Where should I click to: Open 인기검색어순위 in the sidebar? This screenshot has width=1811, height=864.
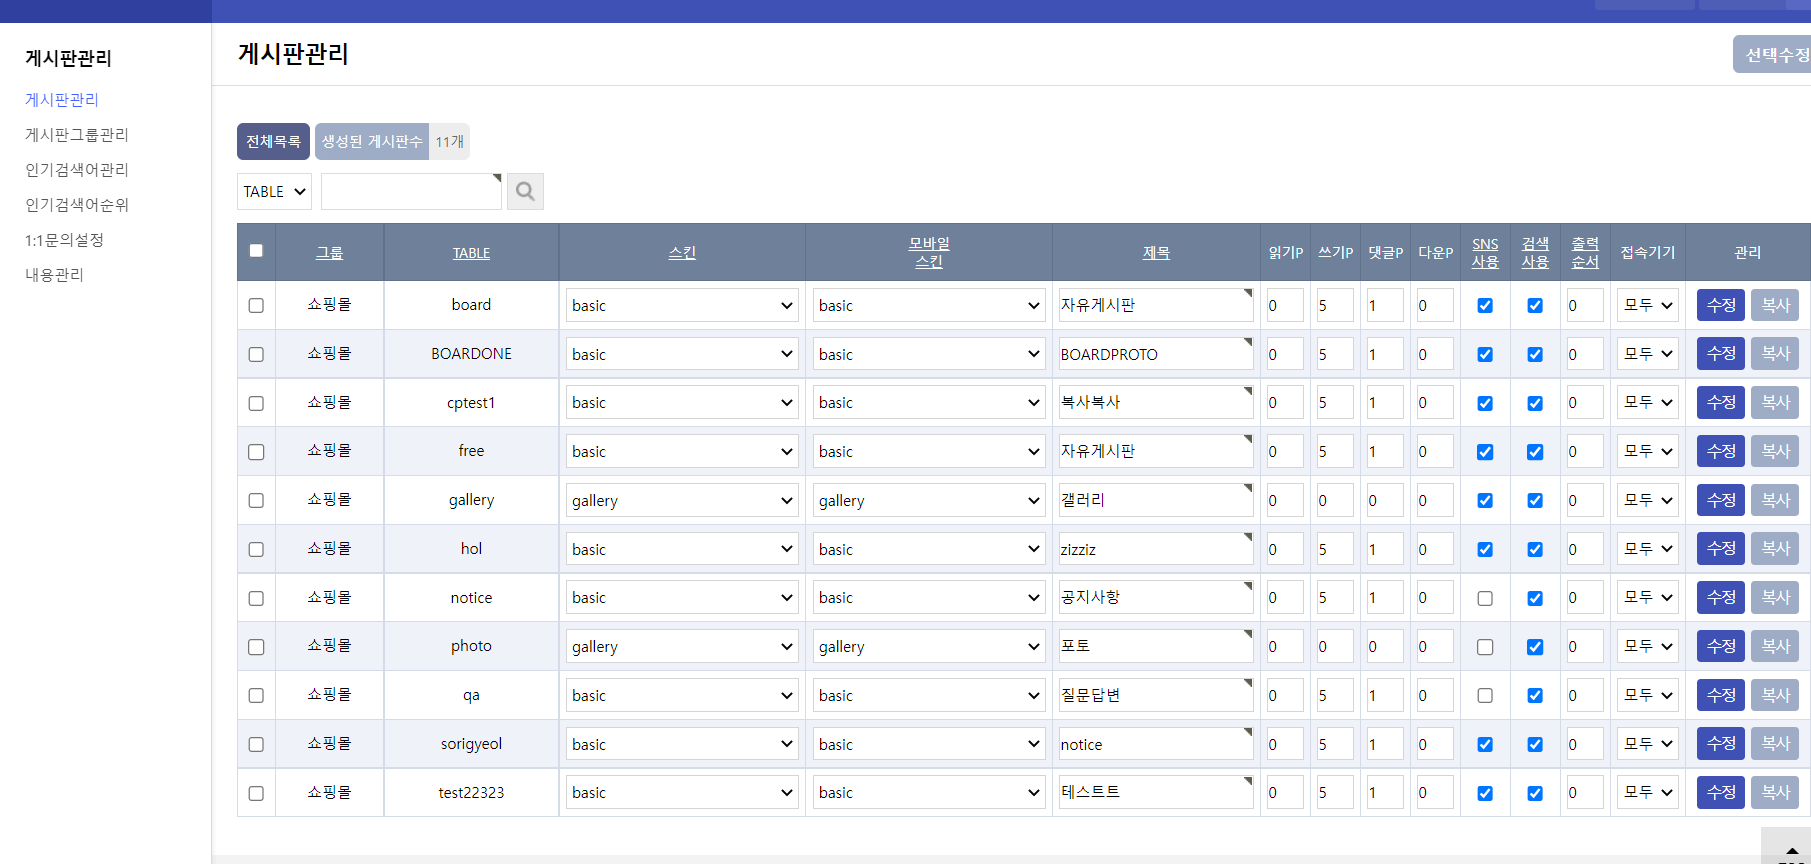pyautogui.click(x=77, y=205)
